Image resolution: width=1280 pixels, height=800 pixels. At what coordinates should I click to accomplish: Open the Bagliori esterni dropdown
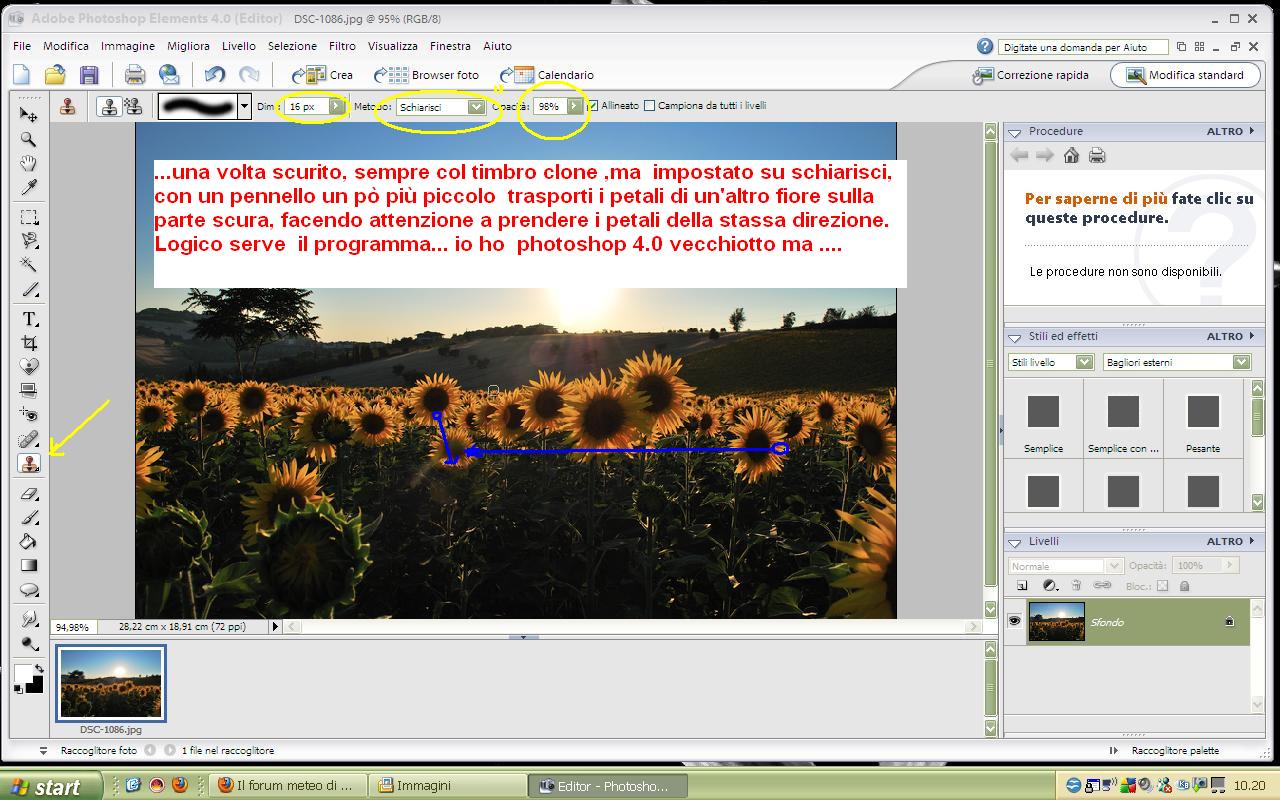(1241, 362)
